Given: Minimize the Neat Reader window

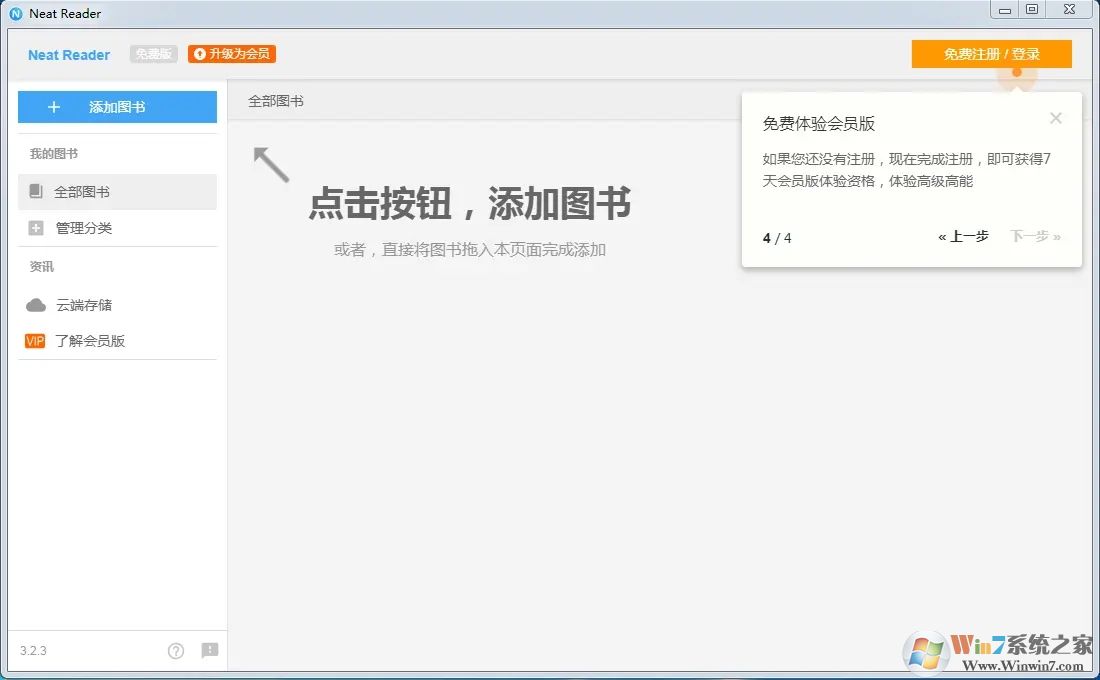Looking at the screenshot, I should click(1005, 10).
